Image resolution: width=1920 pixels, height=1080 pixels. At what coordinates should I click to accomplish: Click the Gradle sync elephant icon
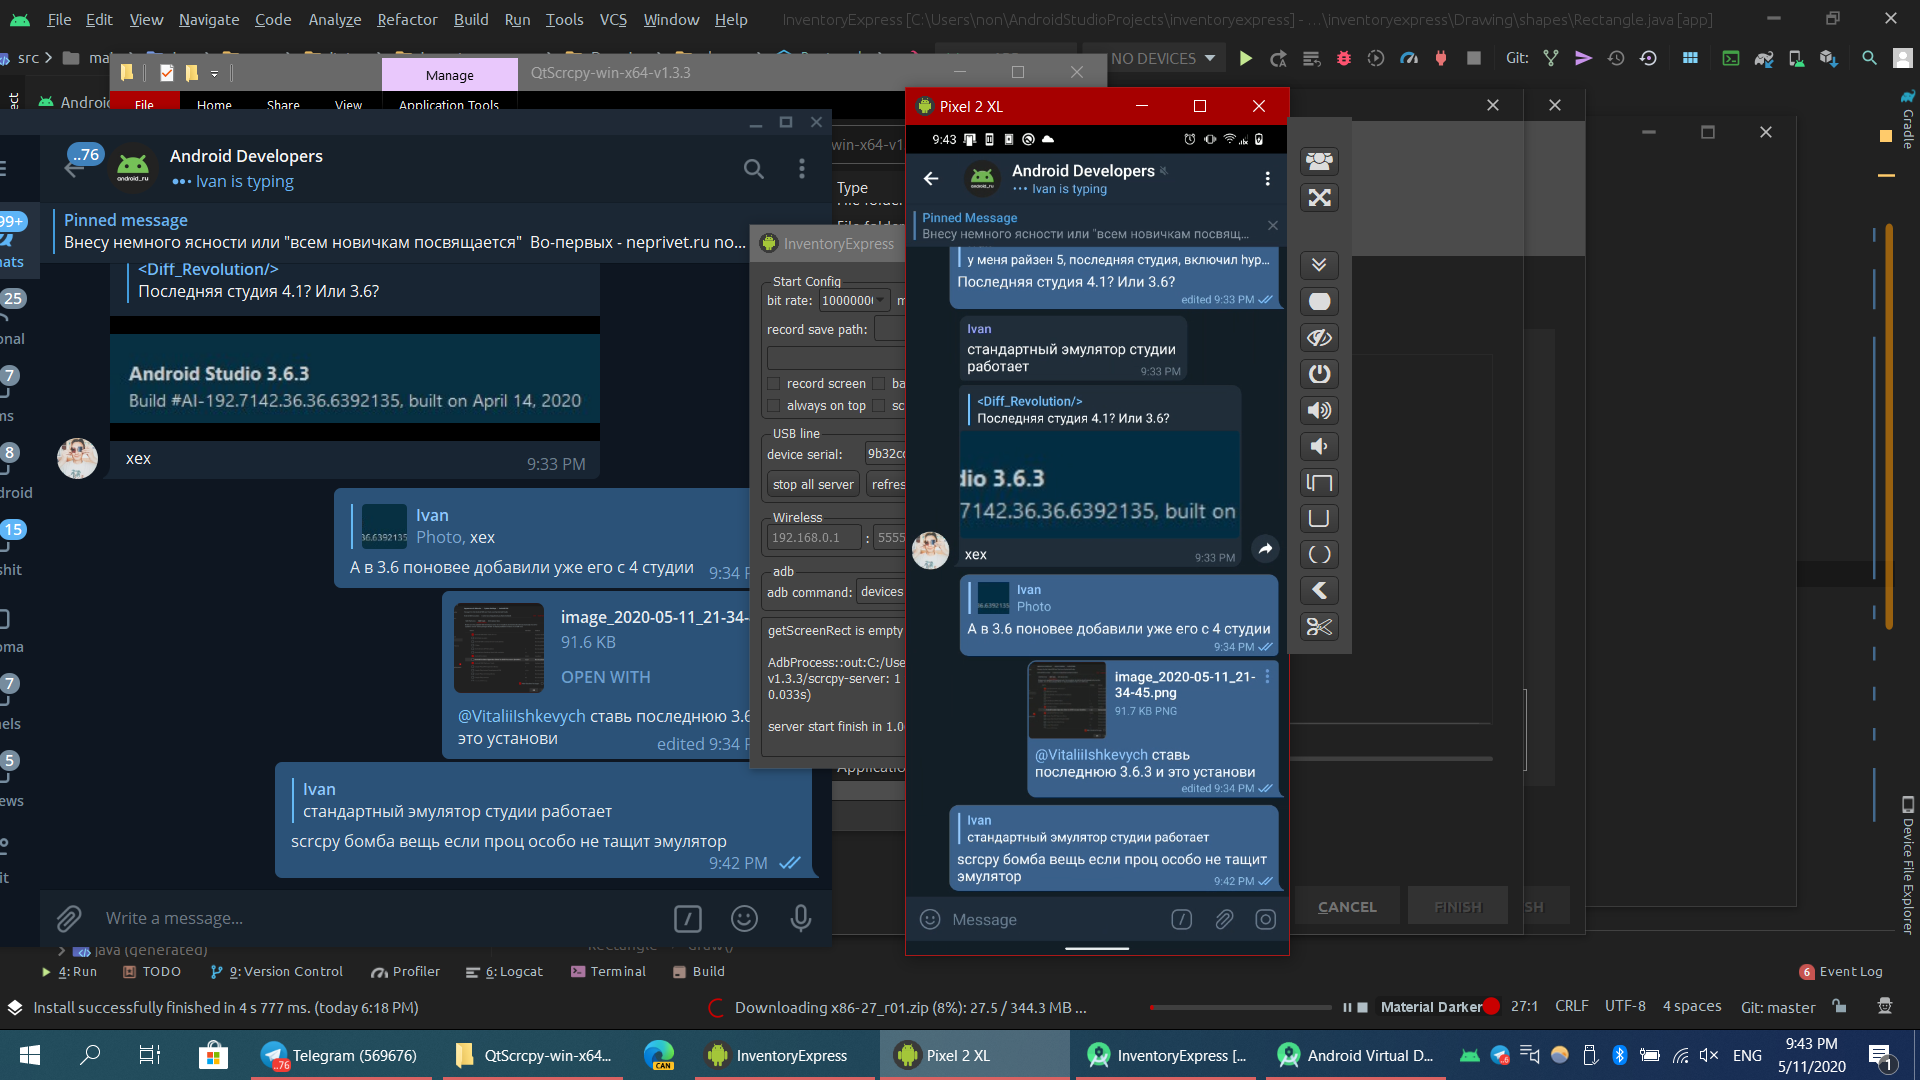click(1764, 59)
